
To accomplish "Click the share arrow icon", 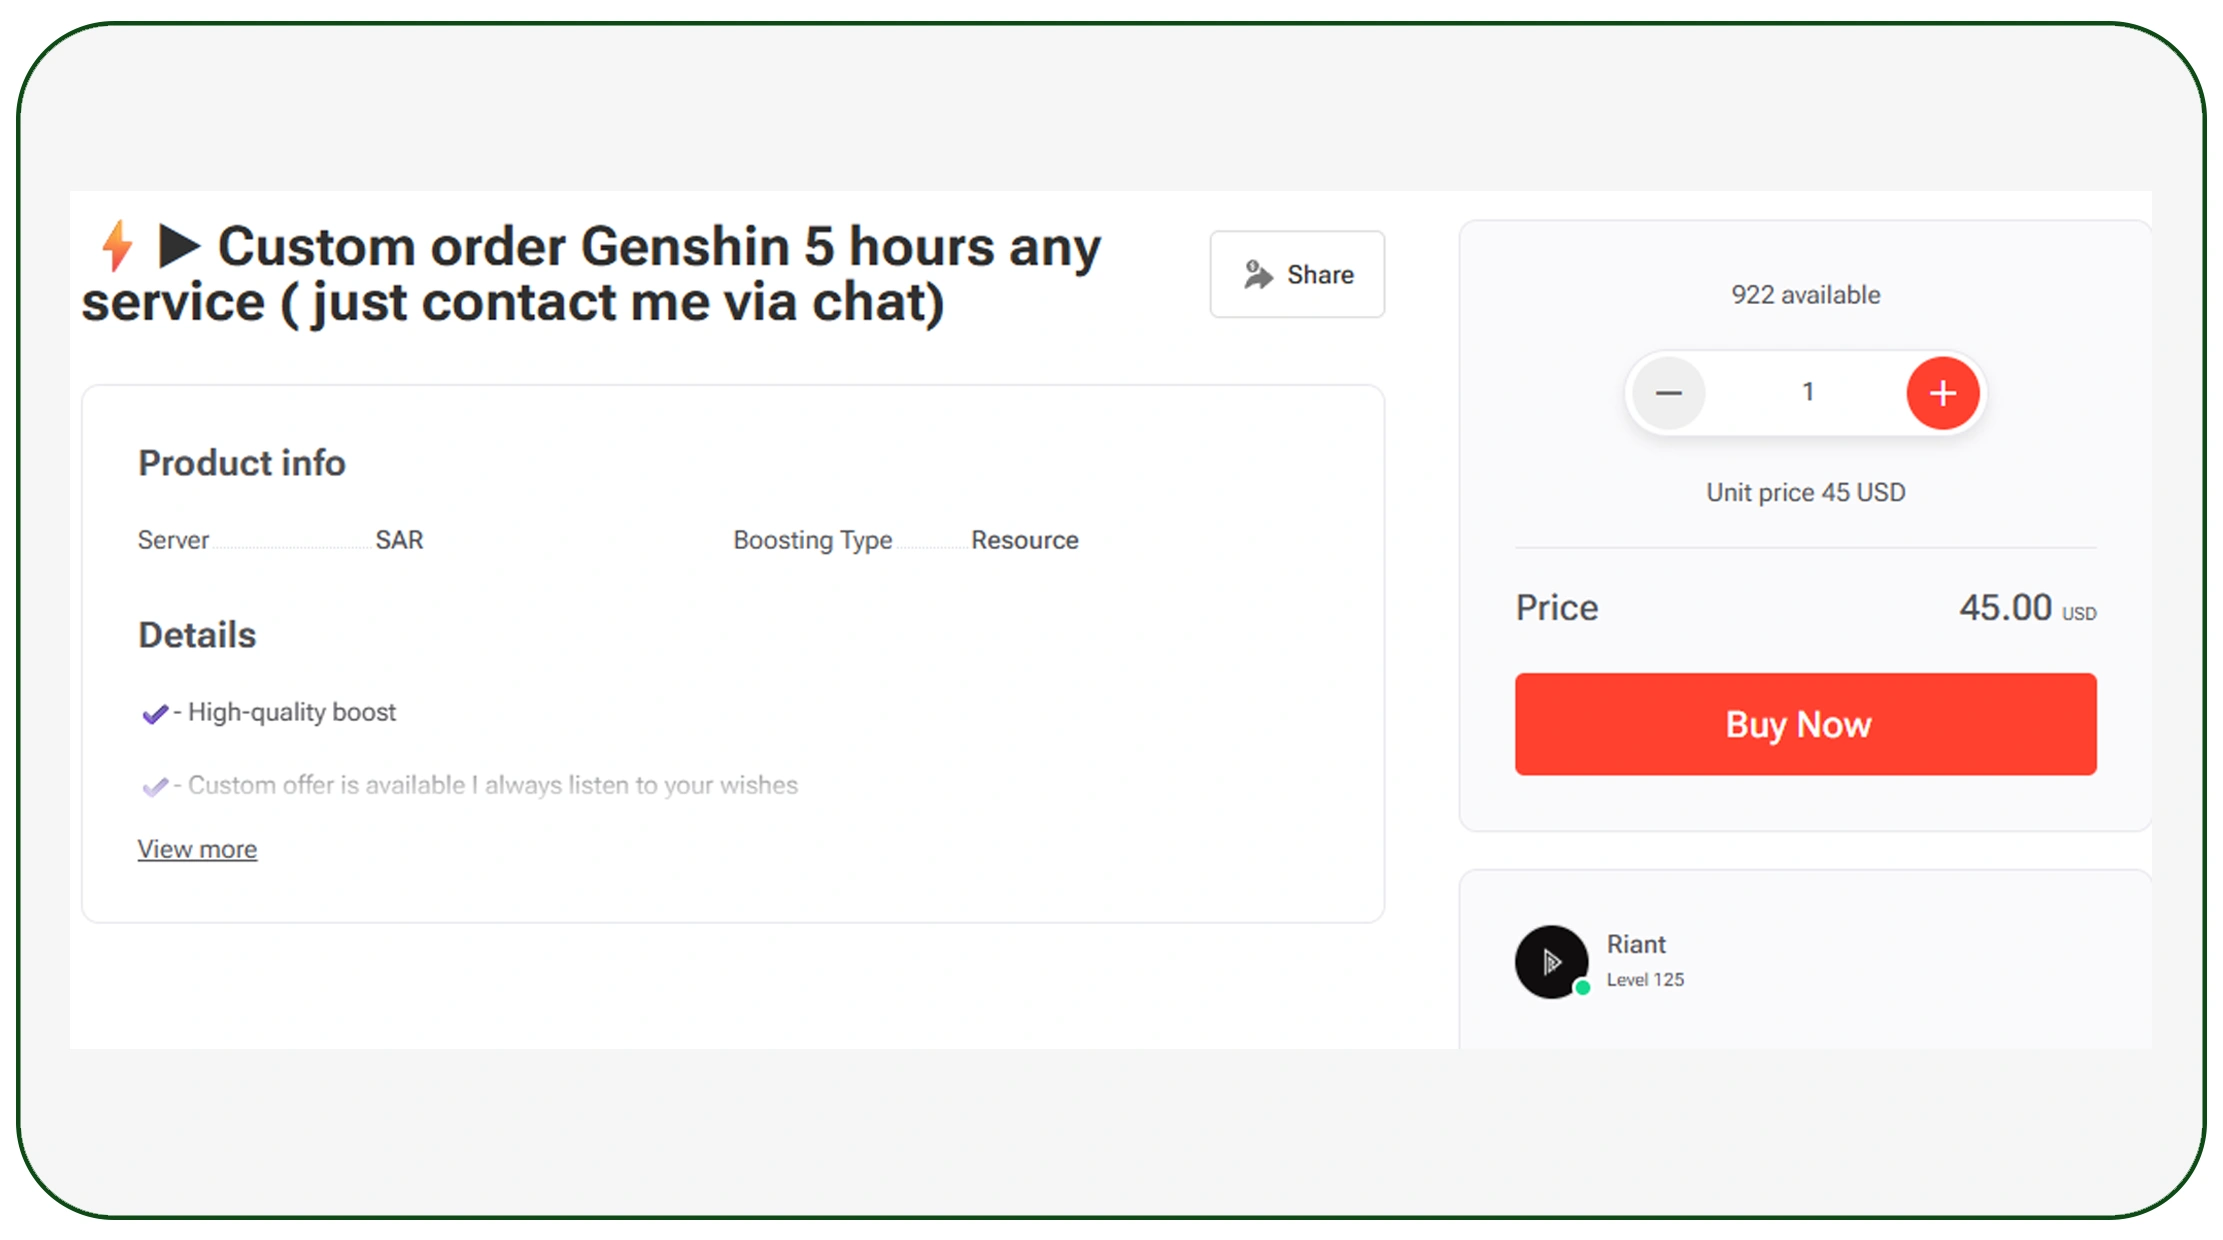I will tap(1258, 274).
